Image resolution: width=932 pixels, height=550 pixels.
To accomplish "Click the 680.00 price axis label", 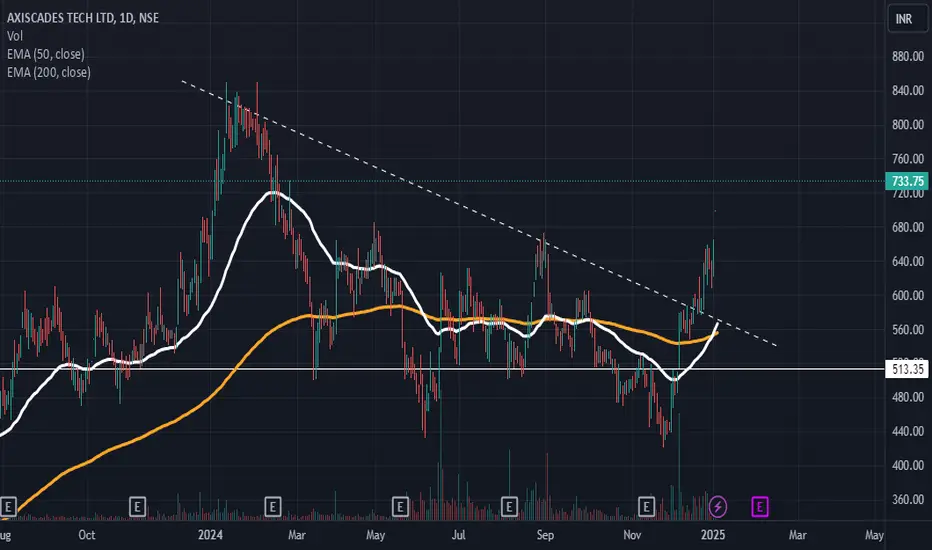I will [x=908, y=227].
